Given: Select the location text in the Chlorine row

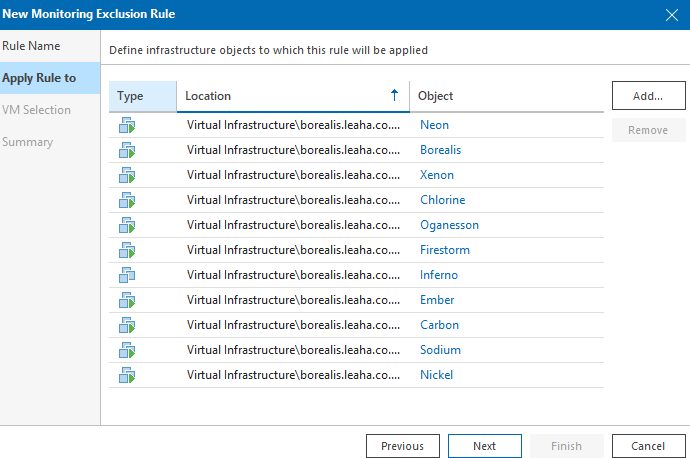Looking at the screenshot, I should click(293, 200).
